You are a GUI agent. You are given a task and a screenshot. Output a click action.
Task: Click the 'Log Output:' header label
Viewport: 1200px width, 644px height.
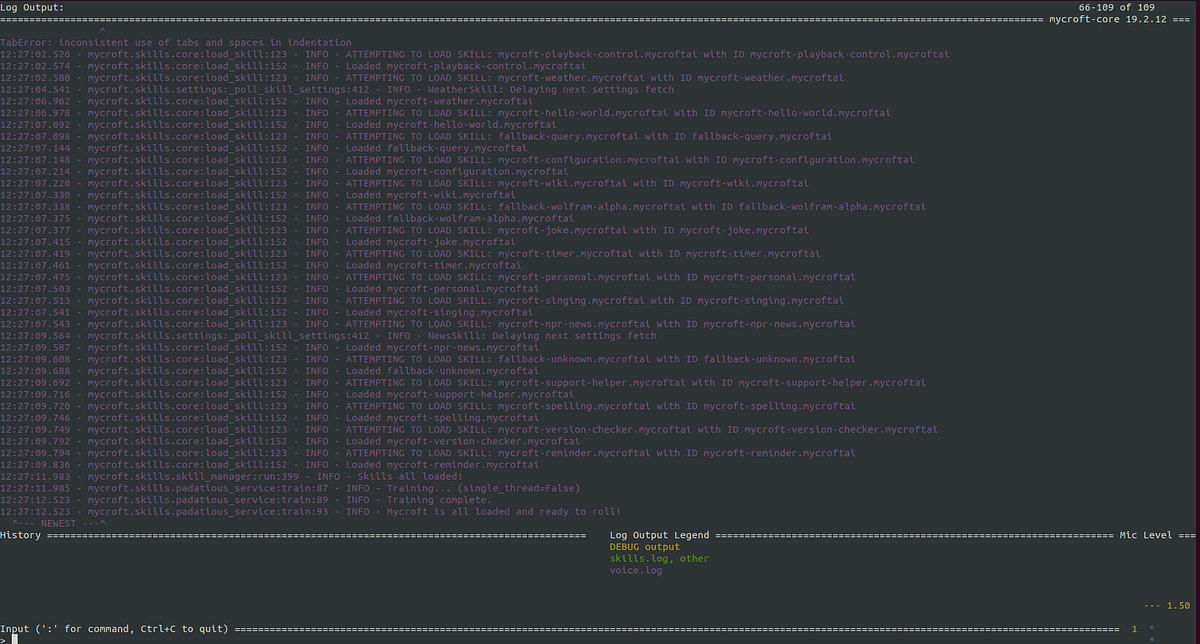[x=32, y=7]
